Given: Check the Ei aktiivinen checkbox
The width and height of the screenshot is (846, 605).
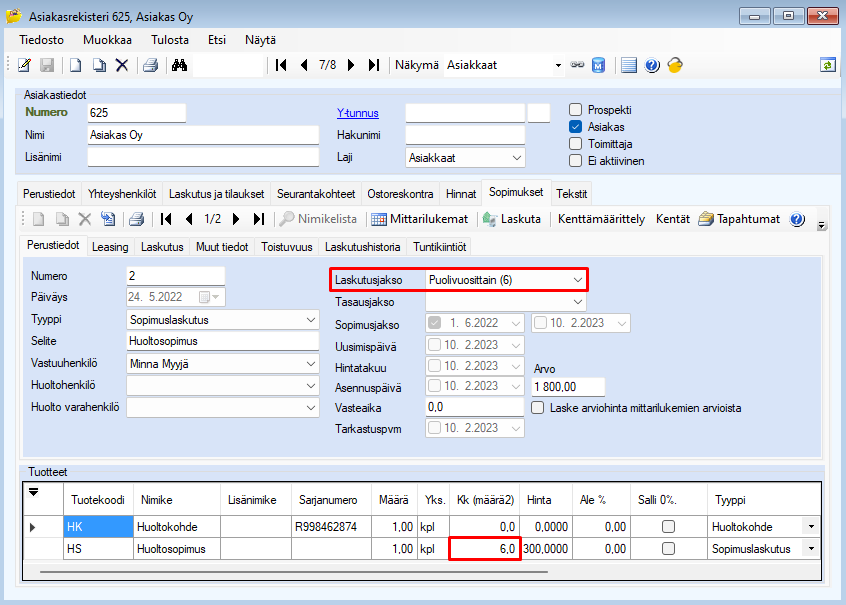Looking at the screenshot, I should [x=576, y=161].
